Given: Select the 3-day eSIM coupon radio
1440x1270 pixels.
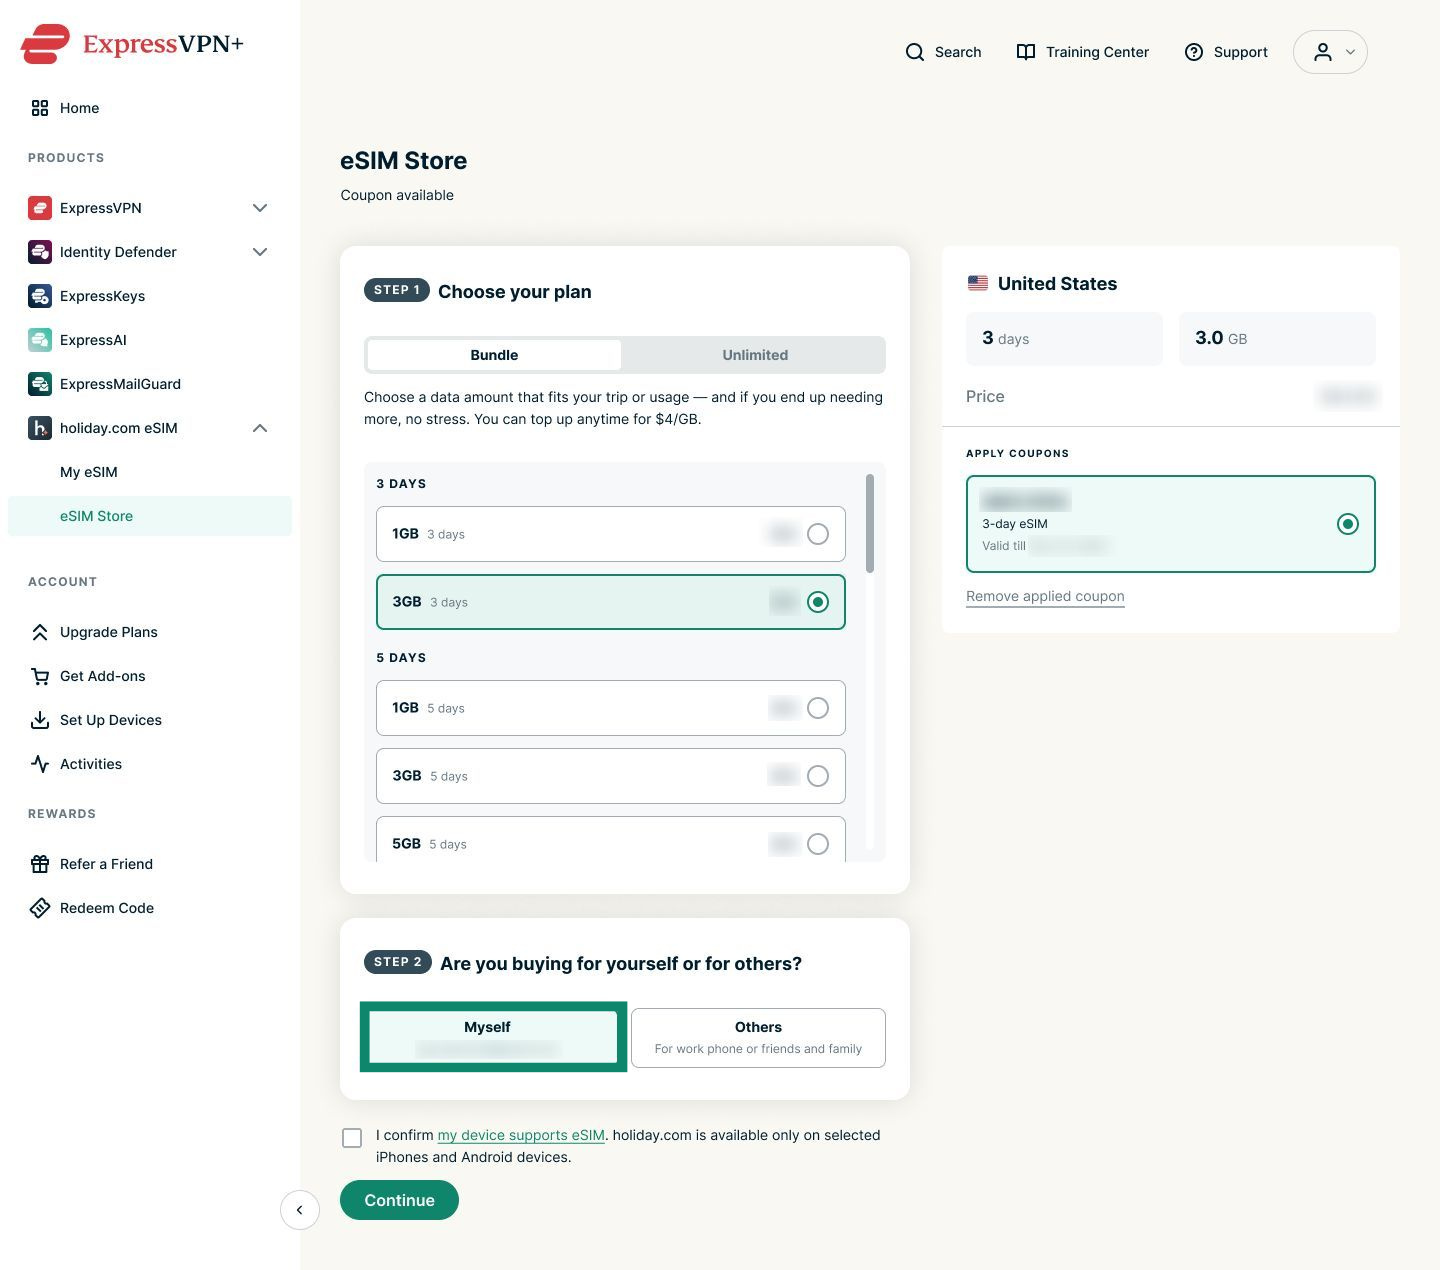Looking at the screenshot, I should pyautogui.click(x=1348, y=524).
